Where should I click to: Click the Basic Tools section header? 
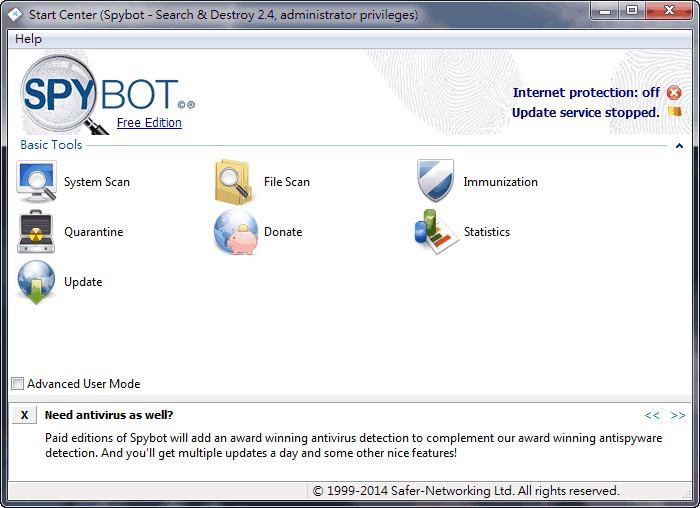[51, 145]
